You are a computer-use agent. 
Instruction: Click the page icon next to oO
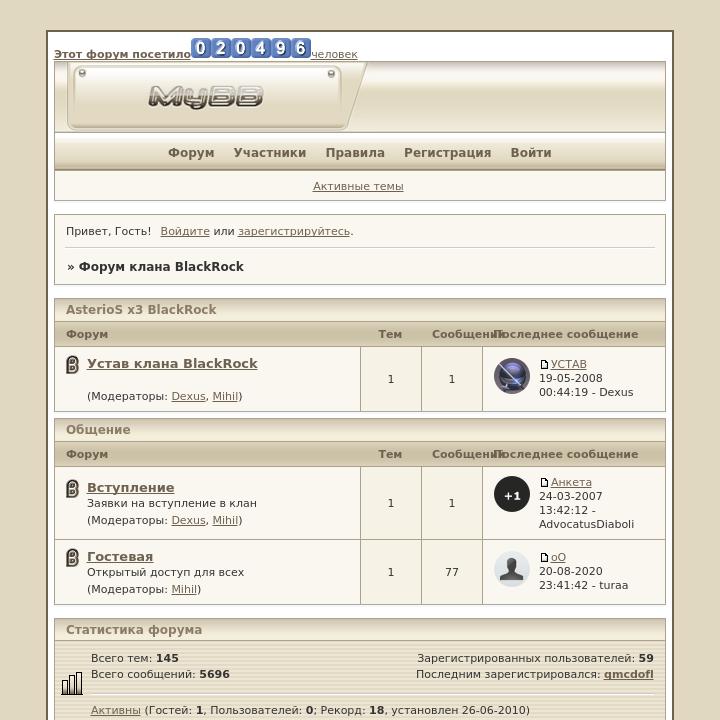pyautogui.click(x=544, y=557)
